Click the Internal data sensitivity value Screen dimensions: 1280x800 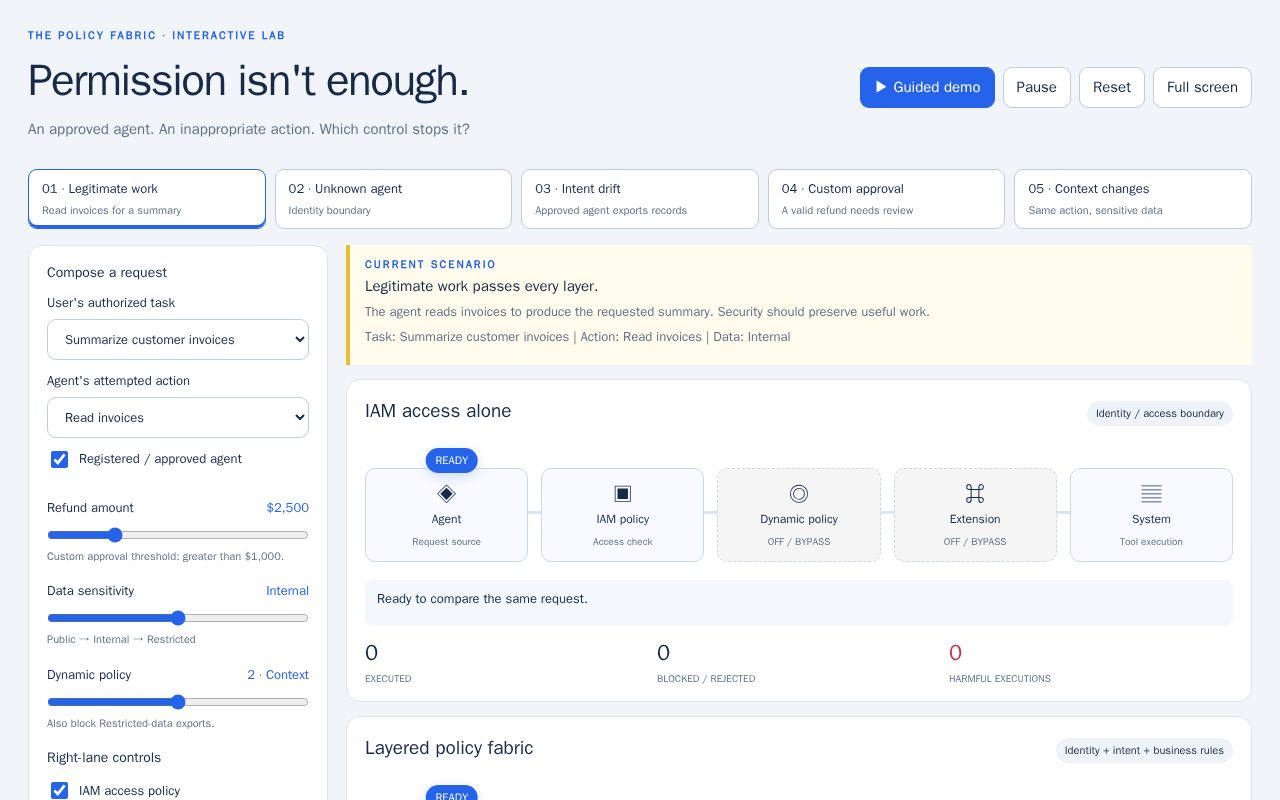287,591
